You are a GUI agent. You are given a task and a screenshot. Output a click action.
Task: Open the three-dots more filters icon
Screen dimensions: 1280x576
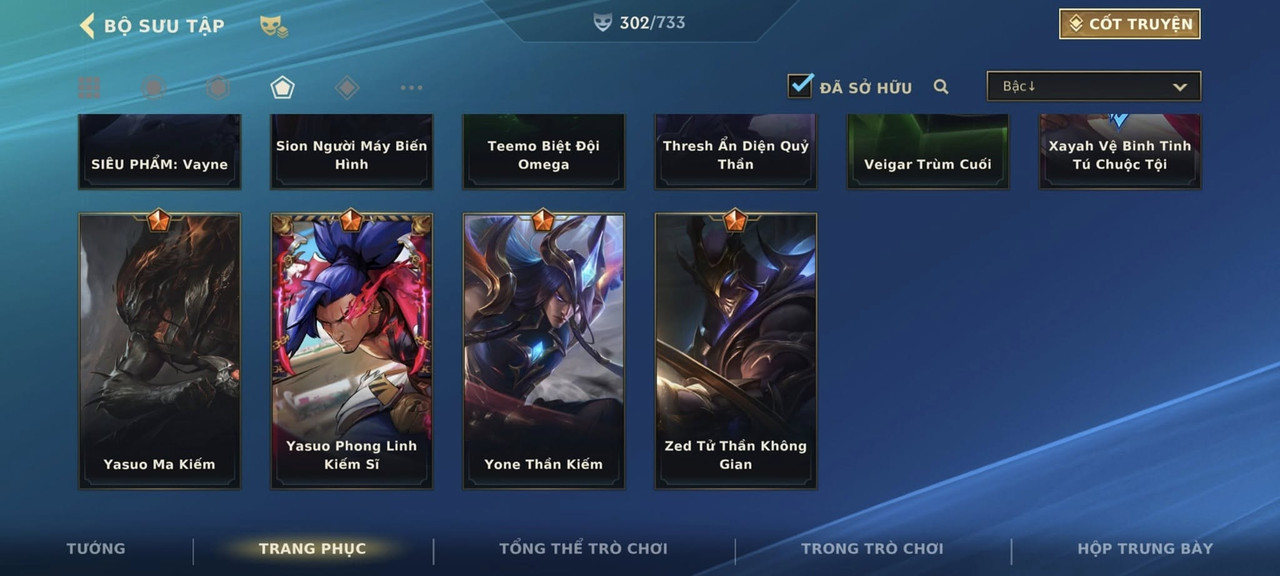coord(411,88)
